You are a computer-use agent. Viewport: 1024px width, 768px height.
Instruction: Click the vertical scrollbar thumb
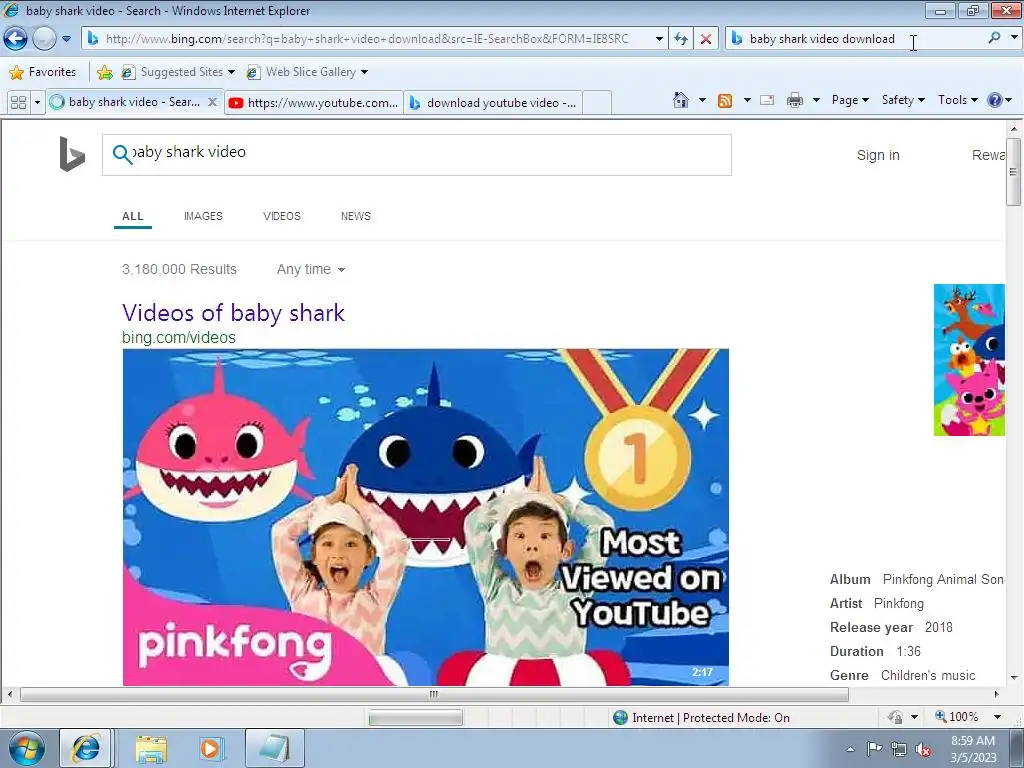1014,172
